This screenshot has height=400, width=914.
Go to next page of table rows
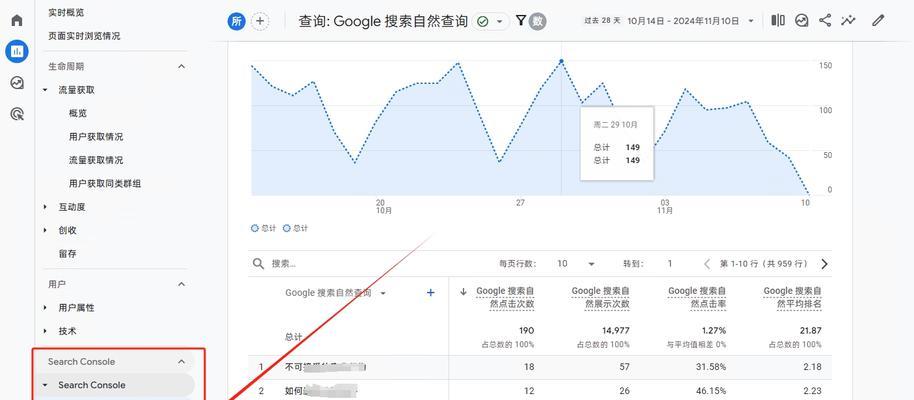pyautogui.click(x=824, y=264)
